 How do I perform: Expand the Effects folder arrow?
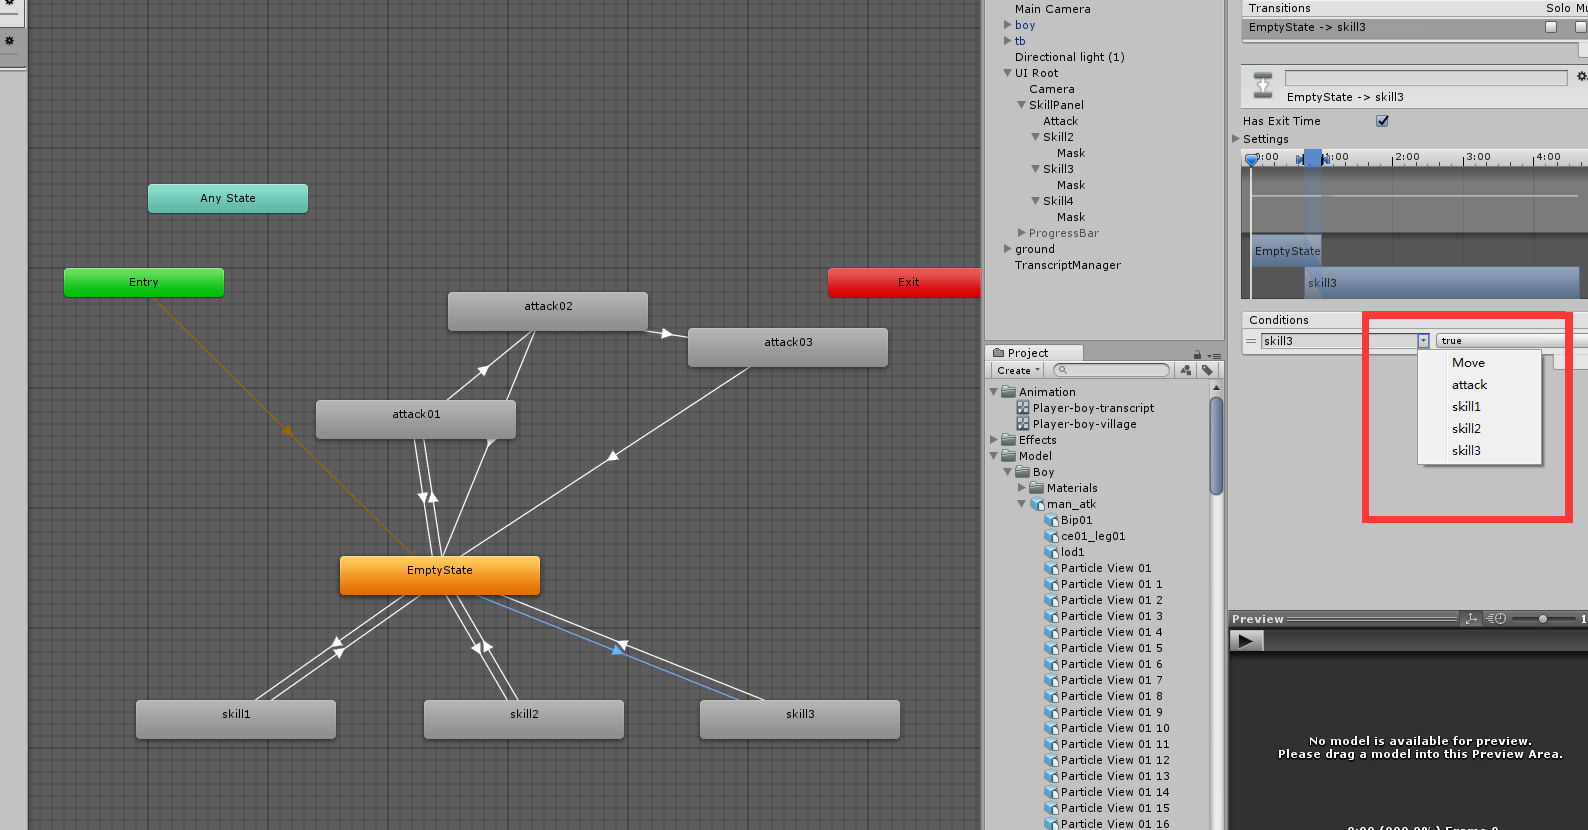click(994, 440)
